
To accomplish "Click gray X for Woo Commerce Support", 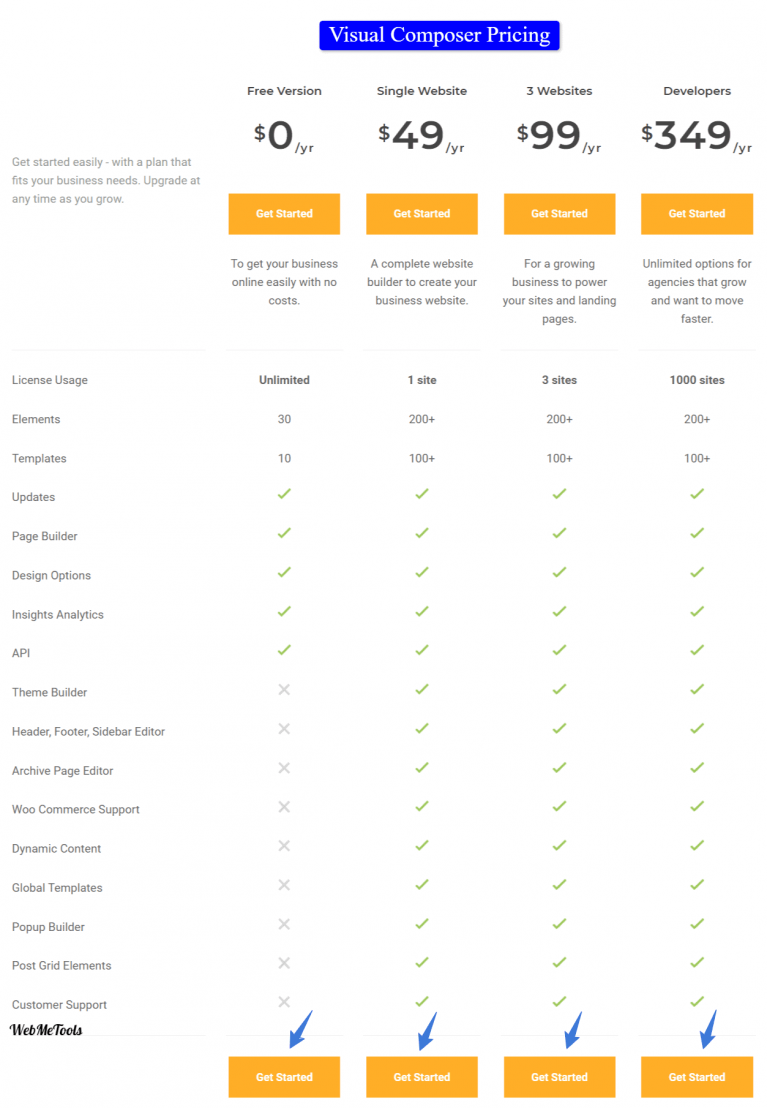I will click(x=284, y=807).
